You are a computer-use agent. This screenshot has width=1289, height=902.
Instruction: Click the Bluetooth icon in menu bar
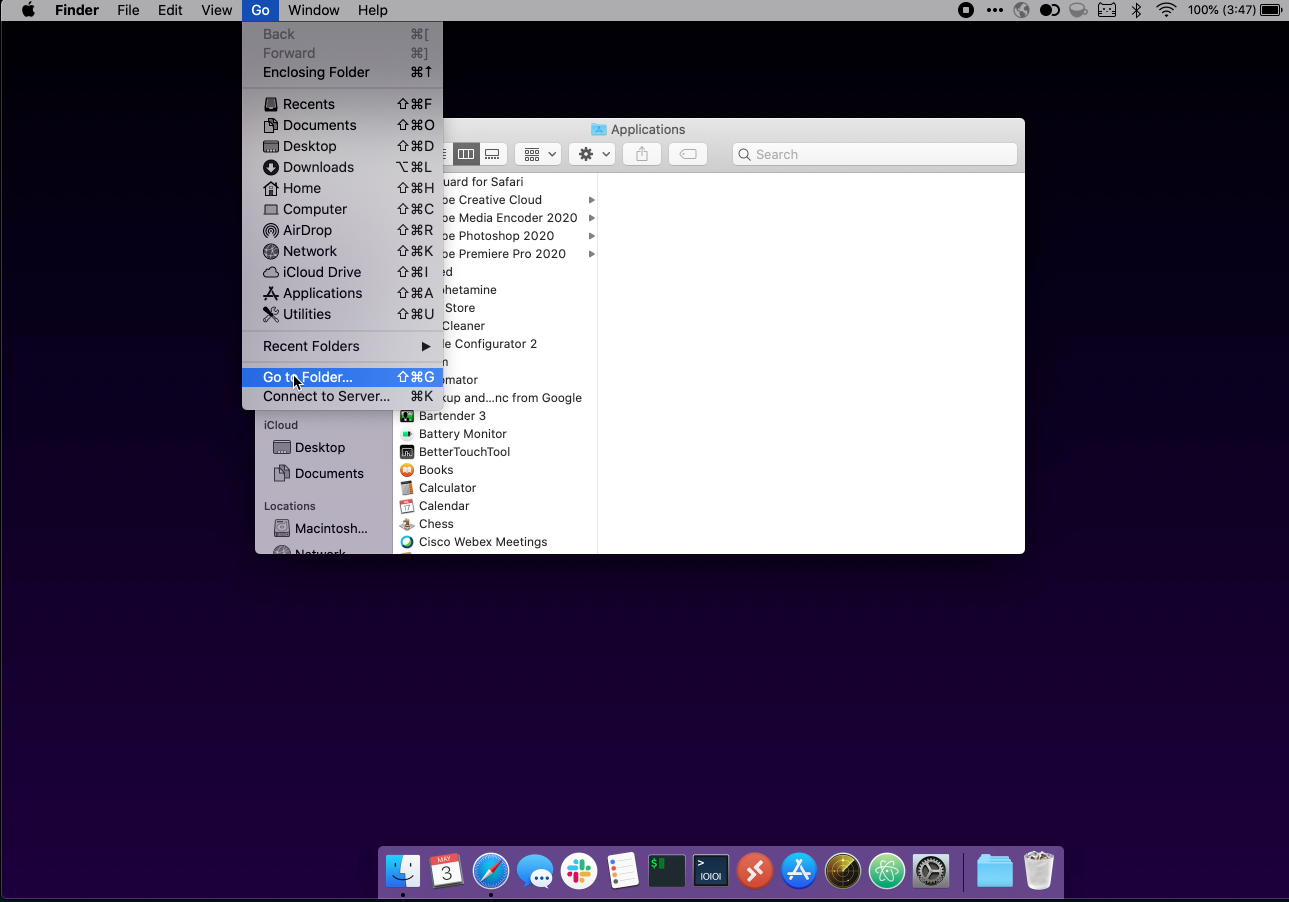pos(1136,10)
